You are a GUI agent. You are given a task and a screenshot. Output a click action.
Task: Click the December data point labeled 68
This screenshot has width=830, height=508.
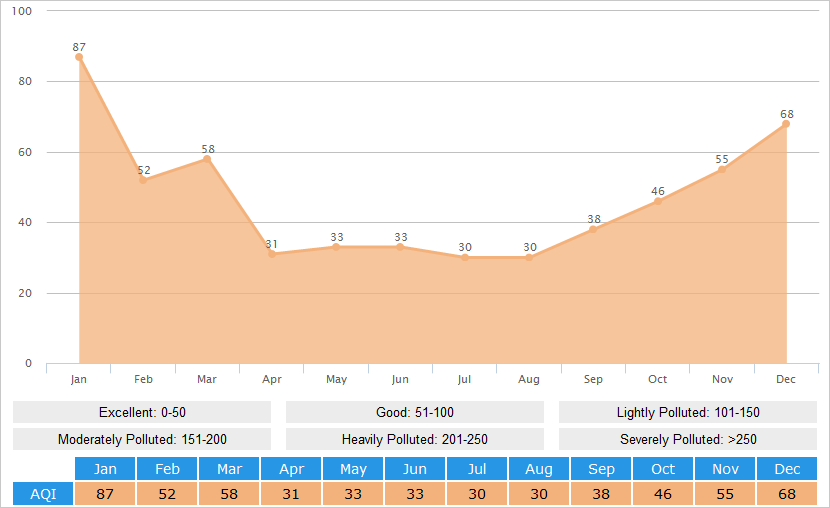click(786, 124)
